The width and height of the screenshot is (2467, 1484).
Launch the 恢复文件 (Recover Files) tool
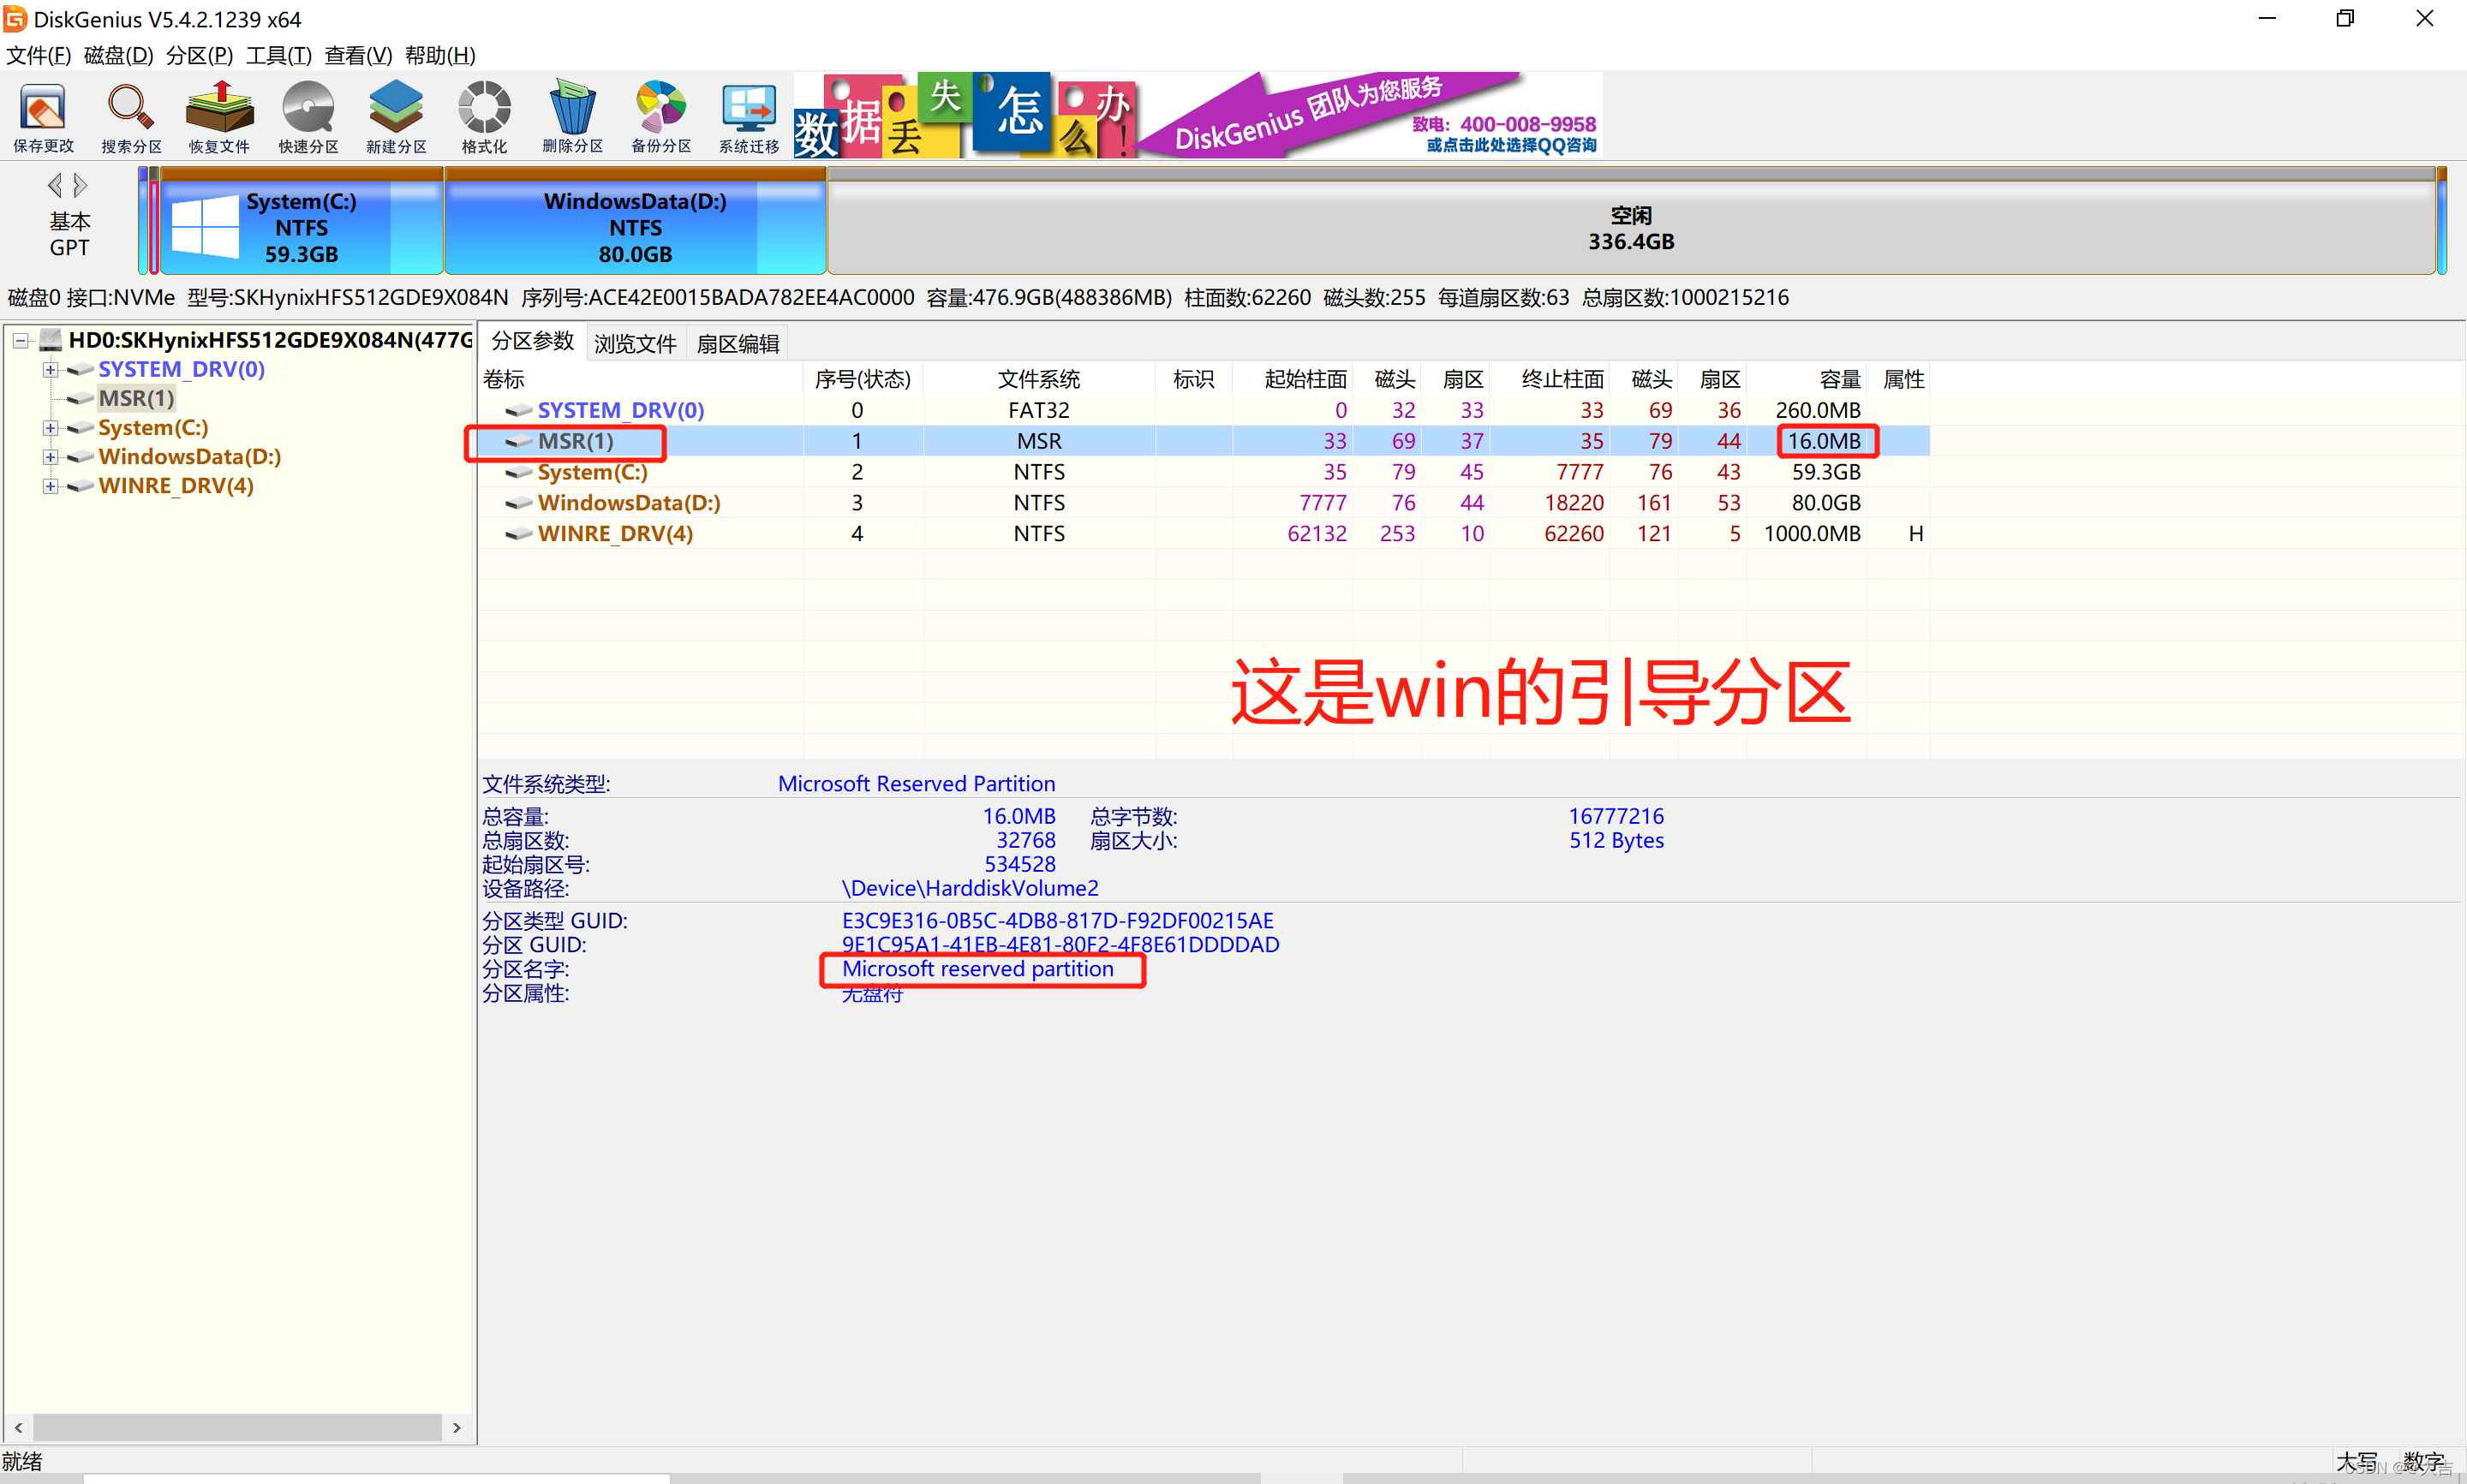tap(219, 118)
